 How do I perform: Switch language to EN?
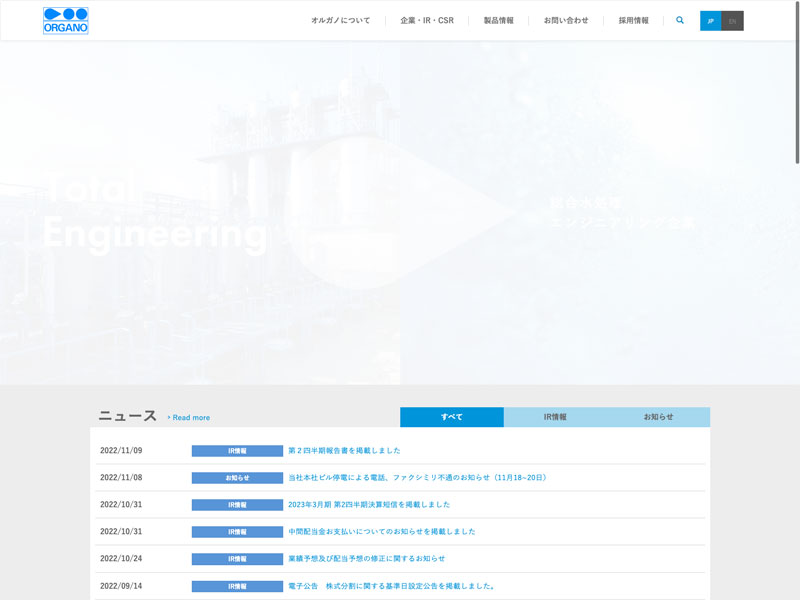click(x=732, y=21)
